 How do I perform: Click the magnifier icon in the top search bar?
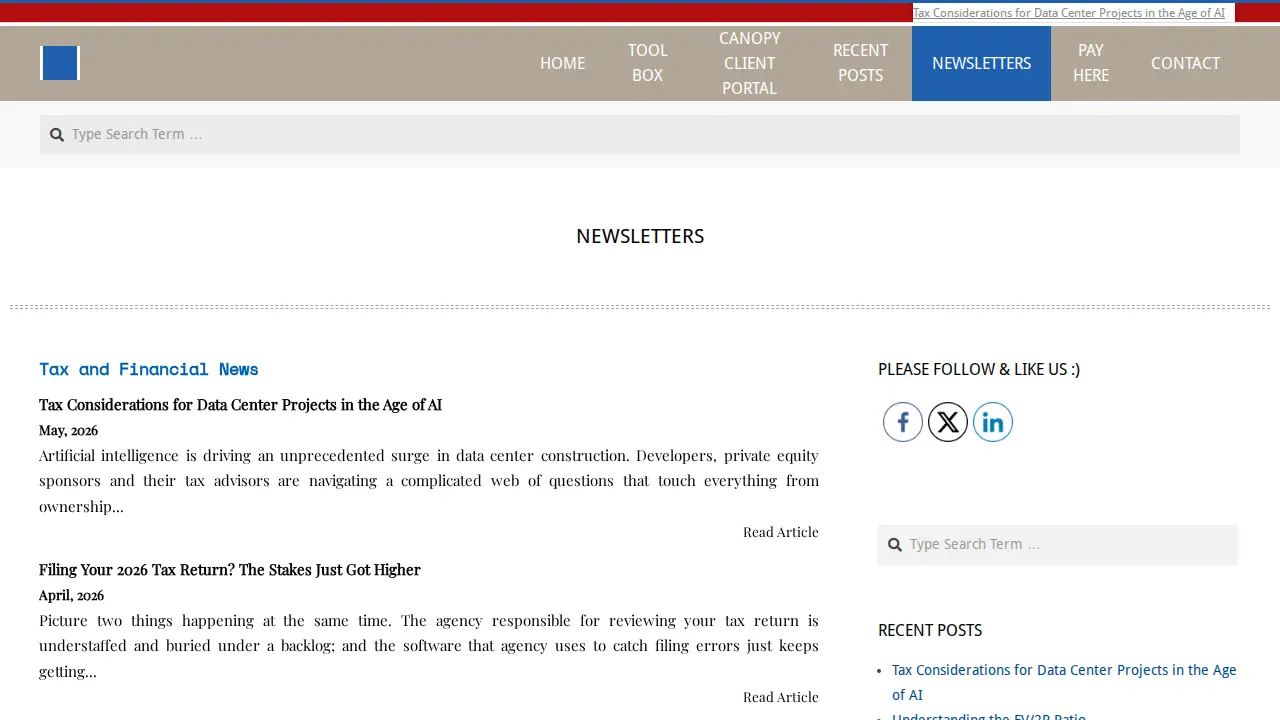click(57, 135)
